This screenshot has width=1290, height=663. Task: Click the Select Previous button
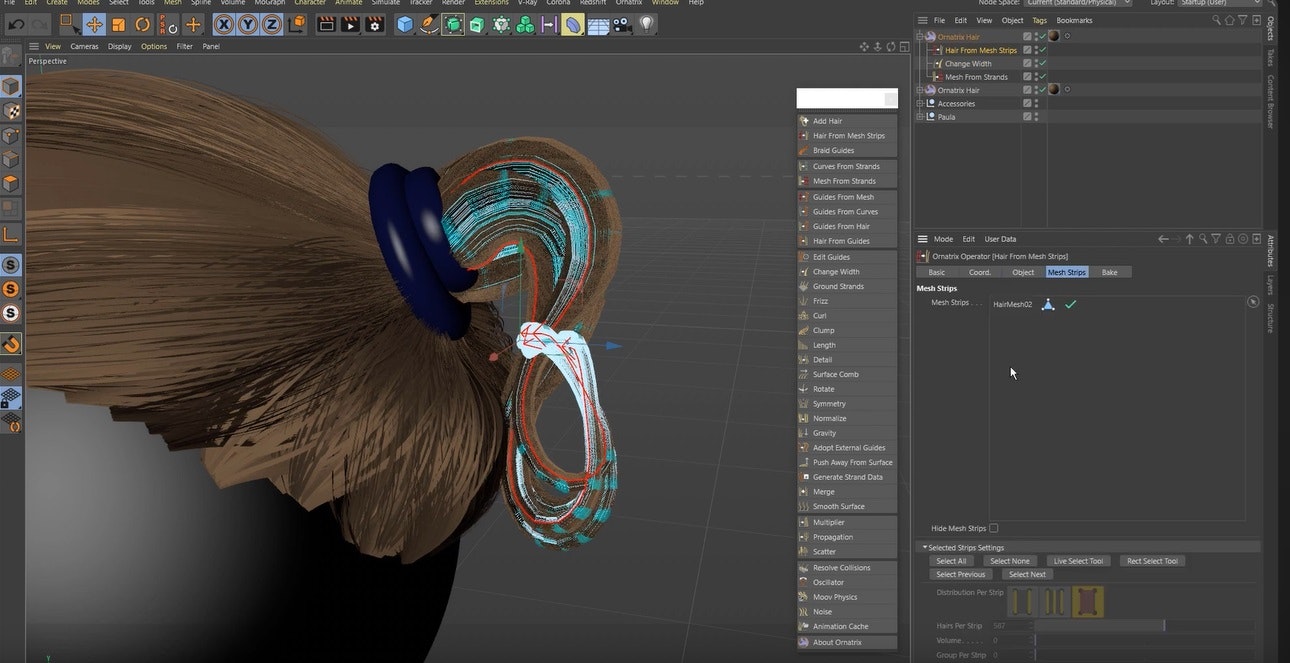coord(961,574)
